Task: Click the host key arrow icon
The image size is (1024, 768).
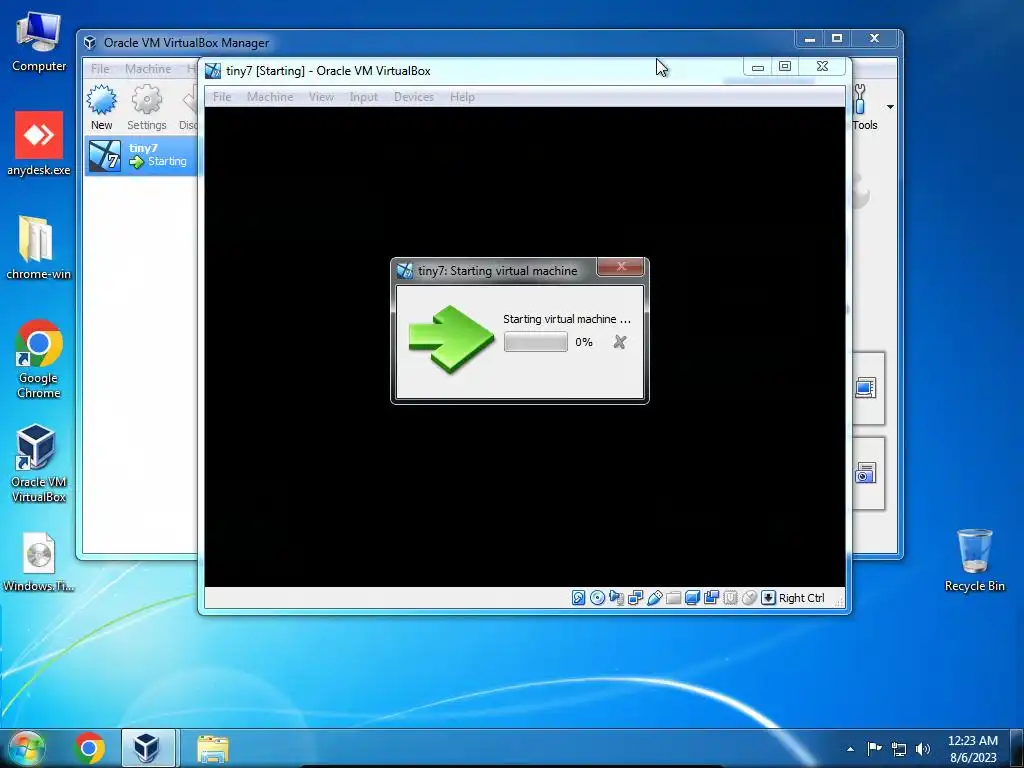Action: click(x=769, y=598)
